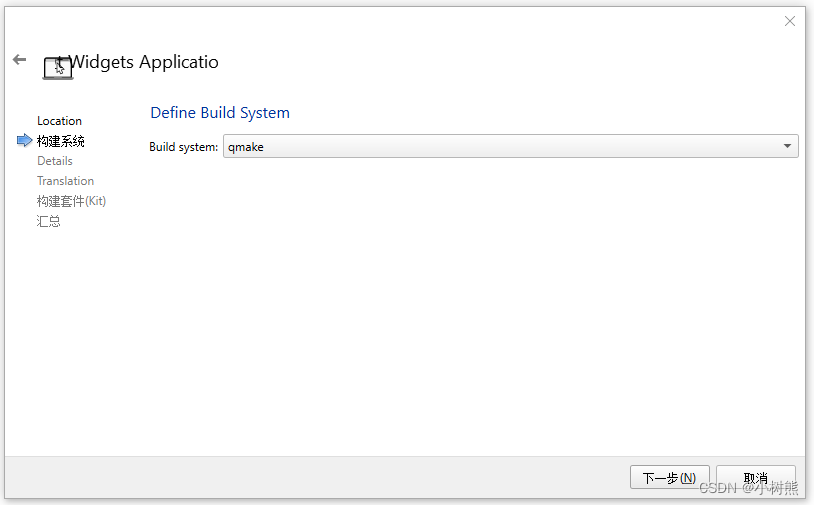Go back using the left arrow icon
This screenshot has width=814, height=505.
19,60
